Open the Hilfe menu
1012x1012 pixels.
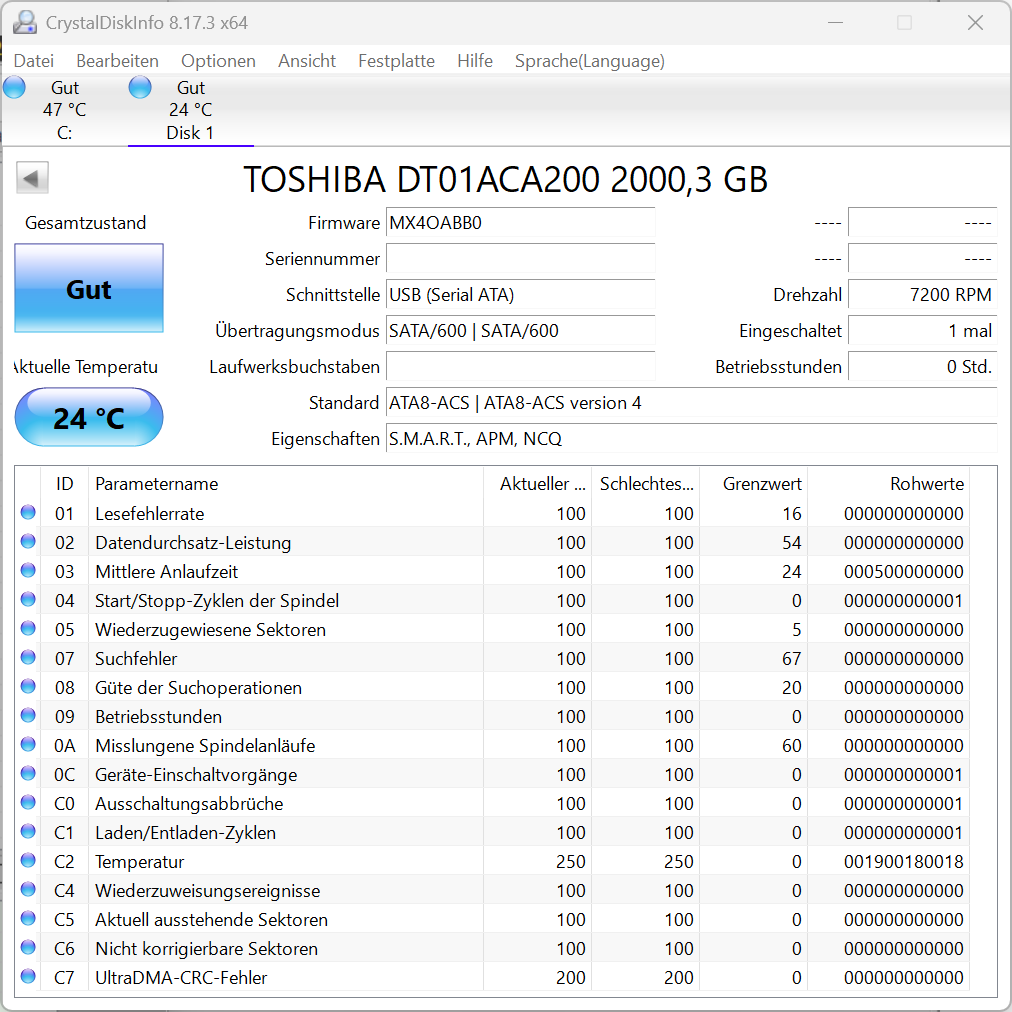click(x=474, y=61)
